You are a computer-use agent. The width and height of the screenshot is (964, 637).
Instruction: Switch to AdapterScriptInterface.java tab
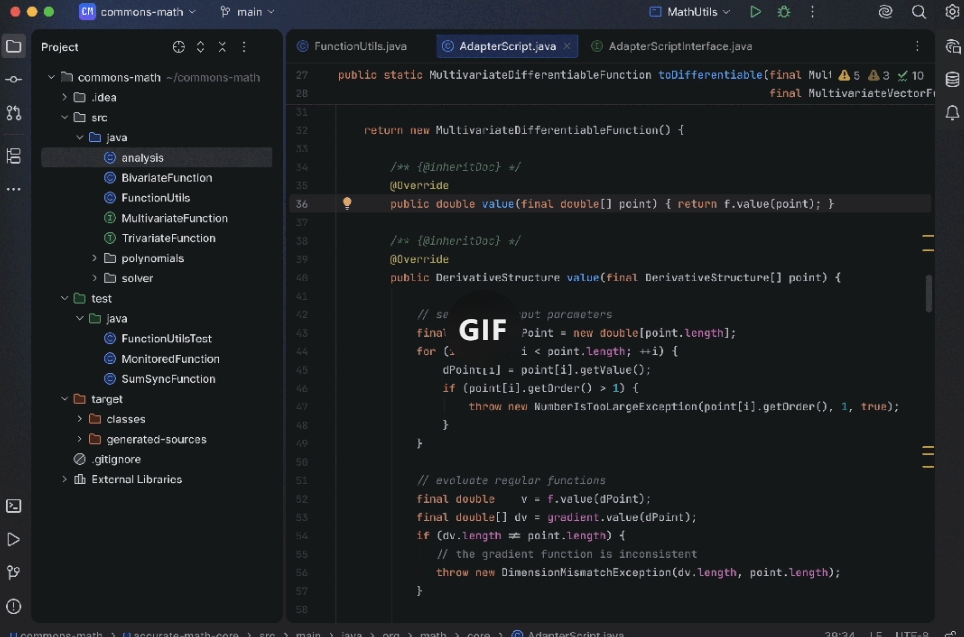[x=679, y=46]
